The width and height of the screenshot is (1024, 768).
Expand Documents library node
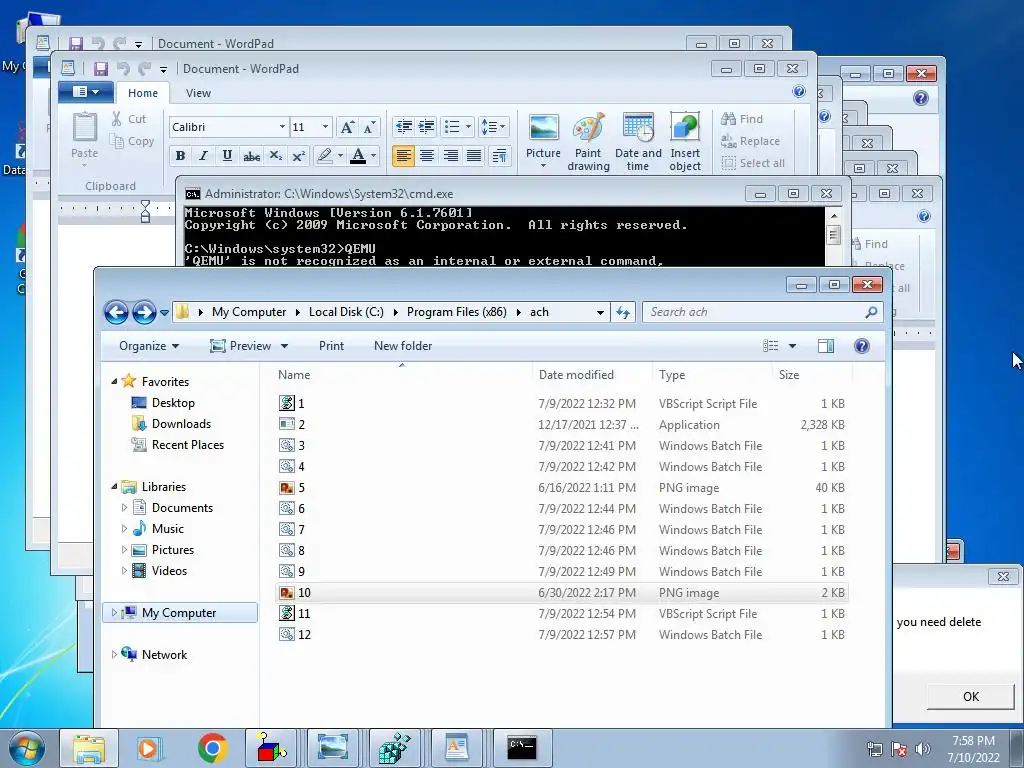pyautogui.click(x=124, y=507)
